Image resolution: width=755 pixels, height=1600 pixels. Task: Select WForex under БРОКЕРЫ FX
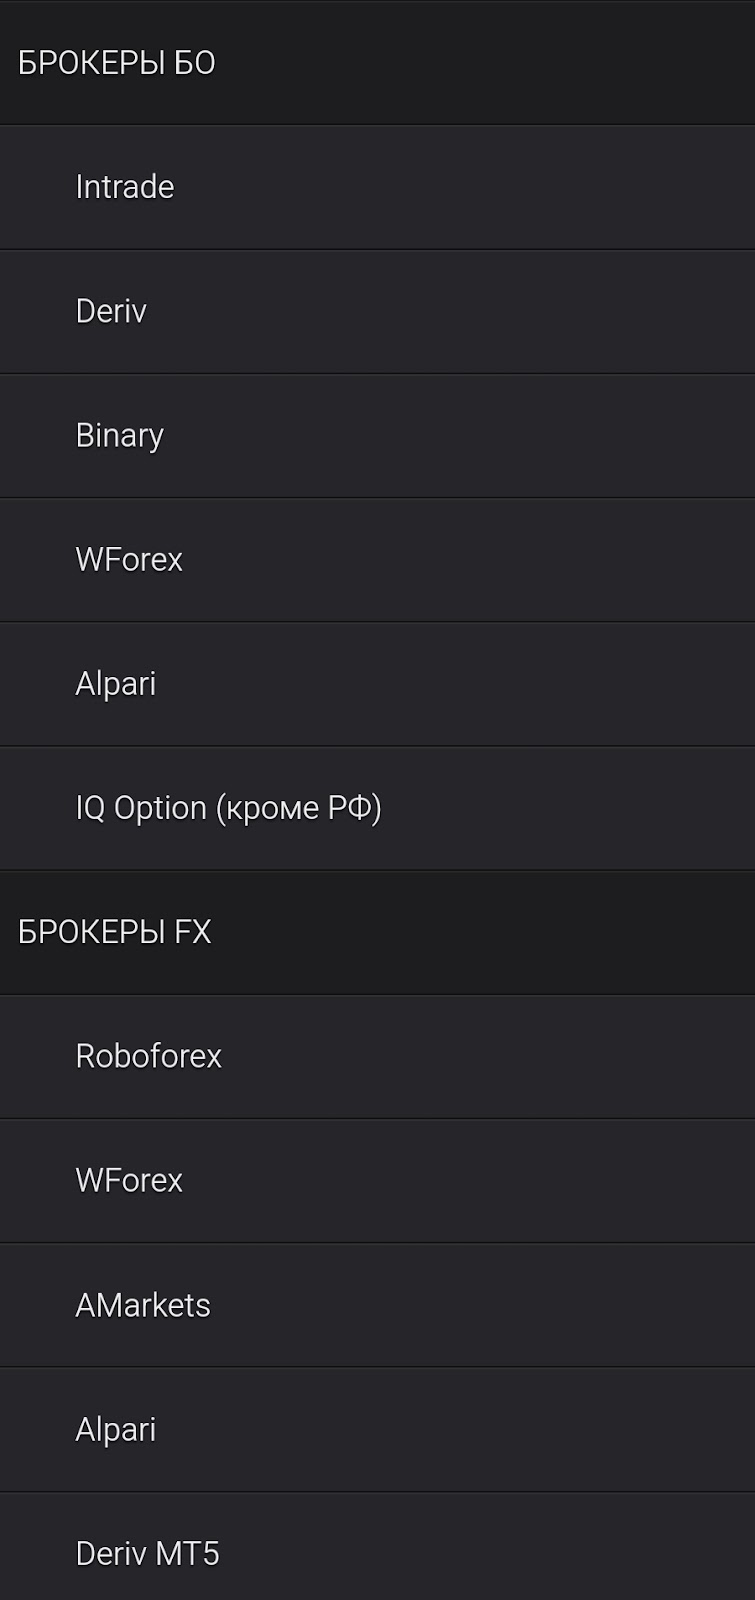coord(377,1180)
